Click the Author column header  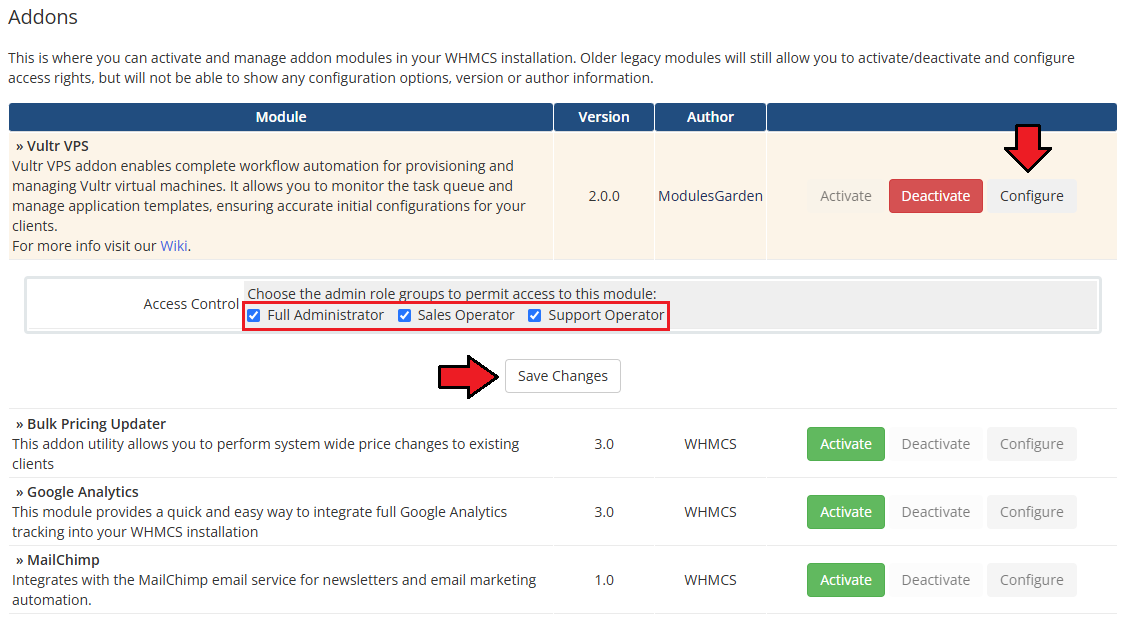click(x=710, y=117)
